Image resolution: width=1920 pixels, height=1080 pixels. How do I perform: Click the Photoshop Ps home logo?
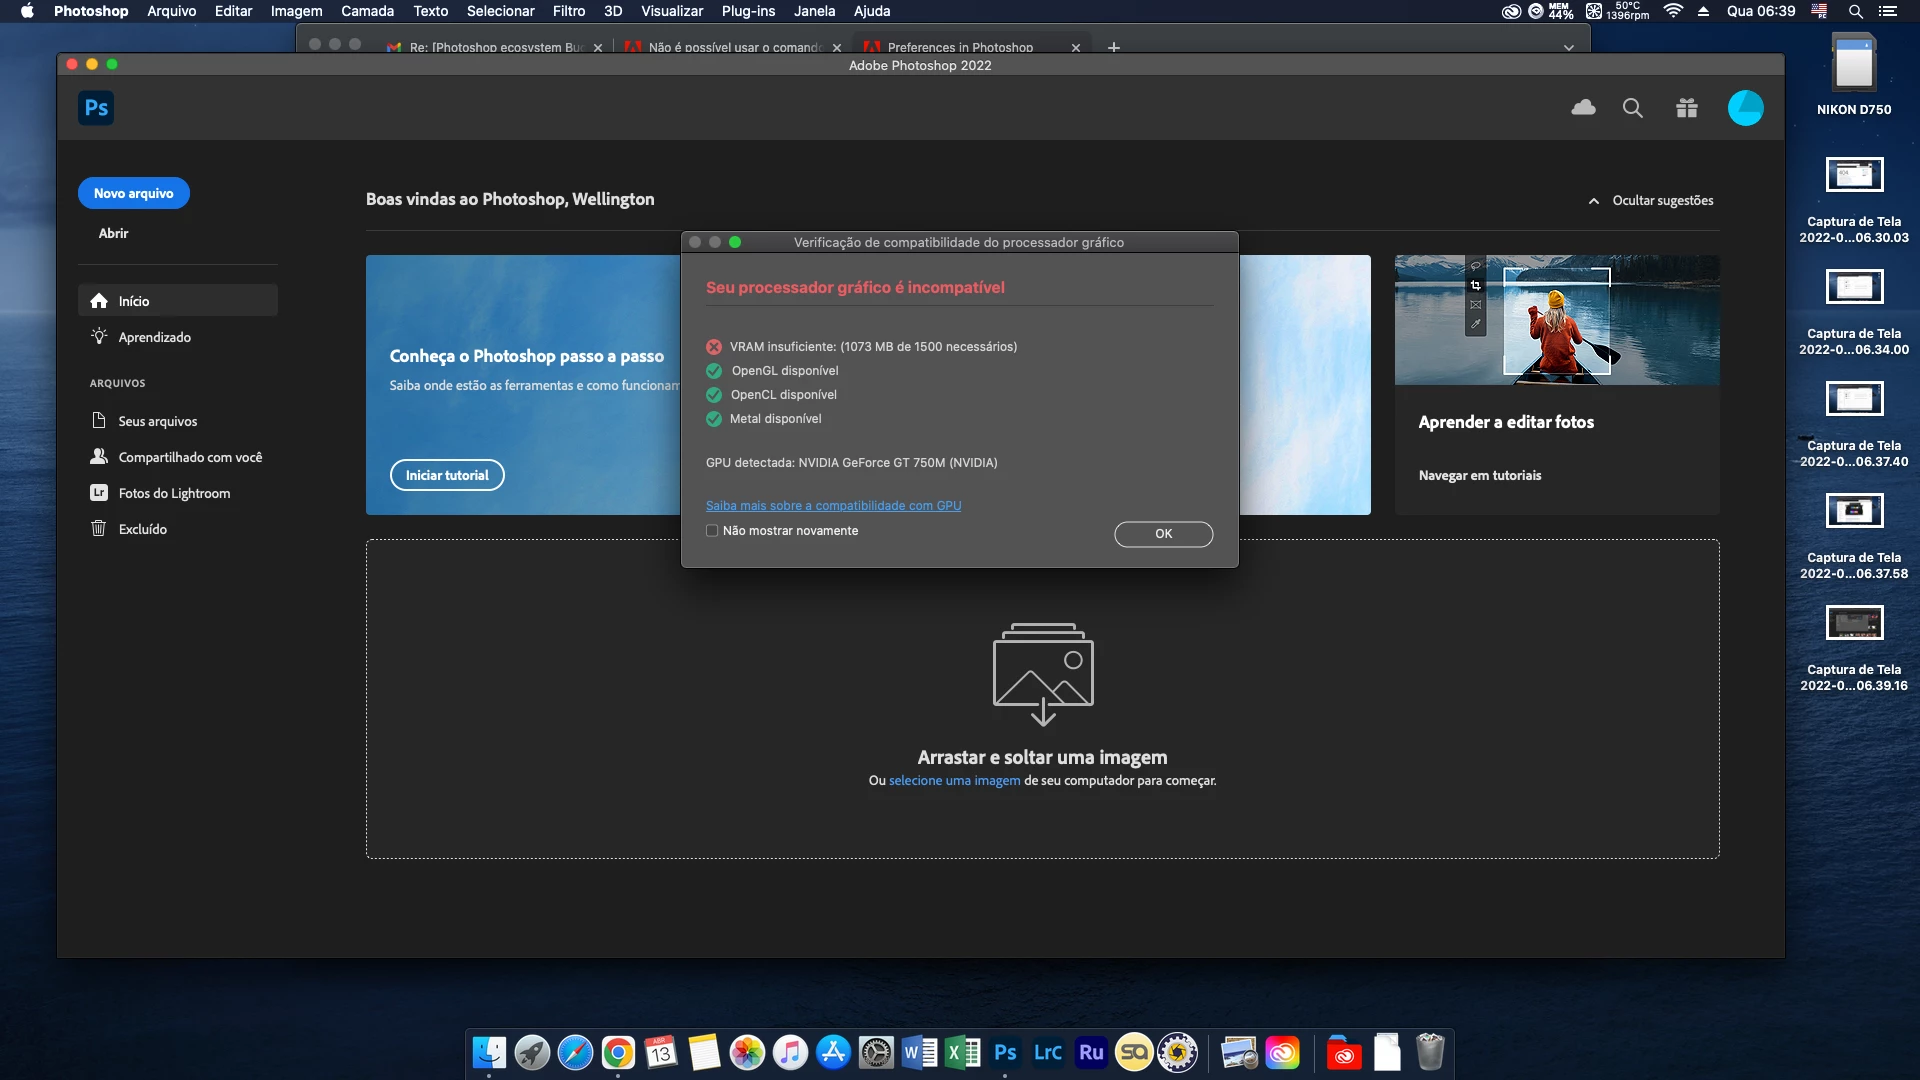96,108
